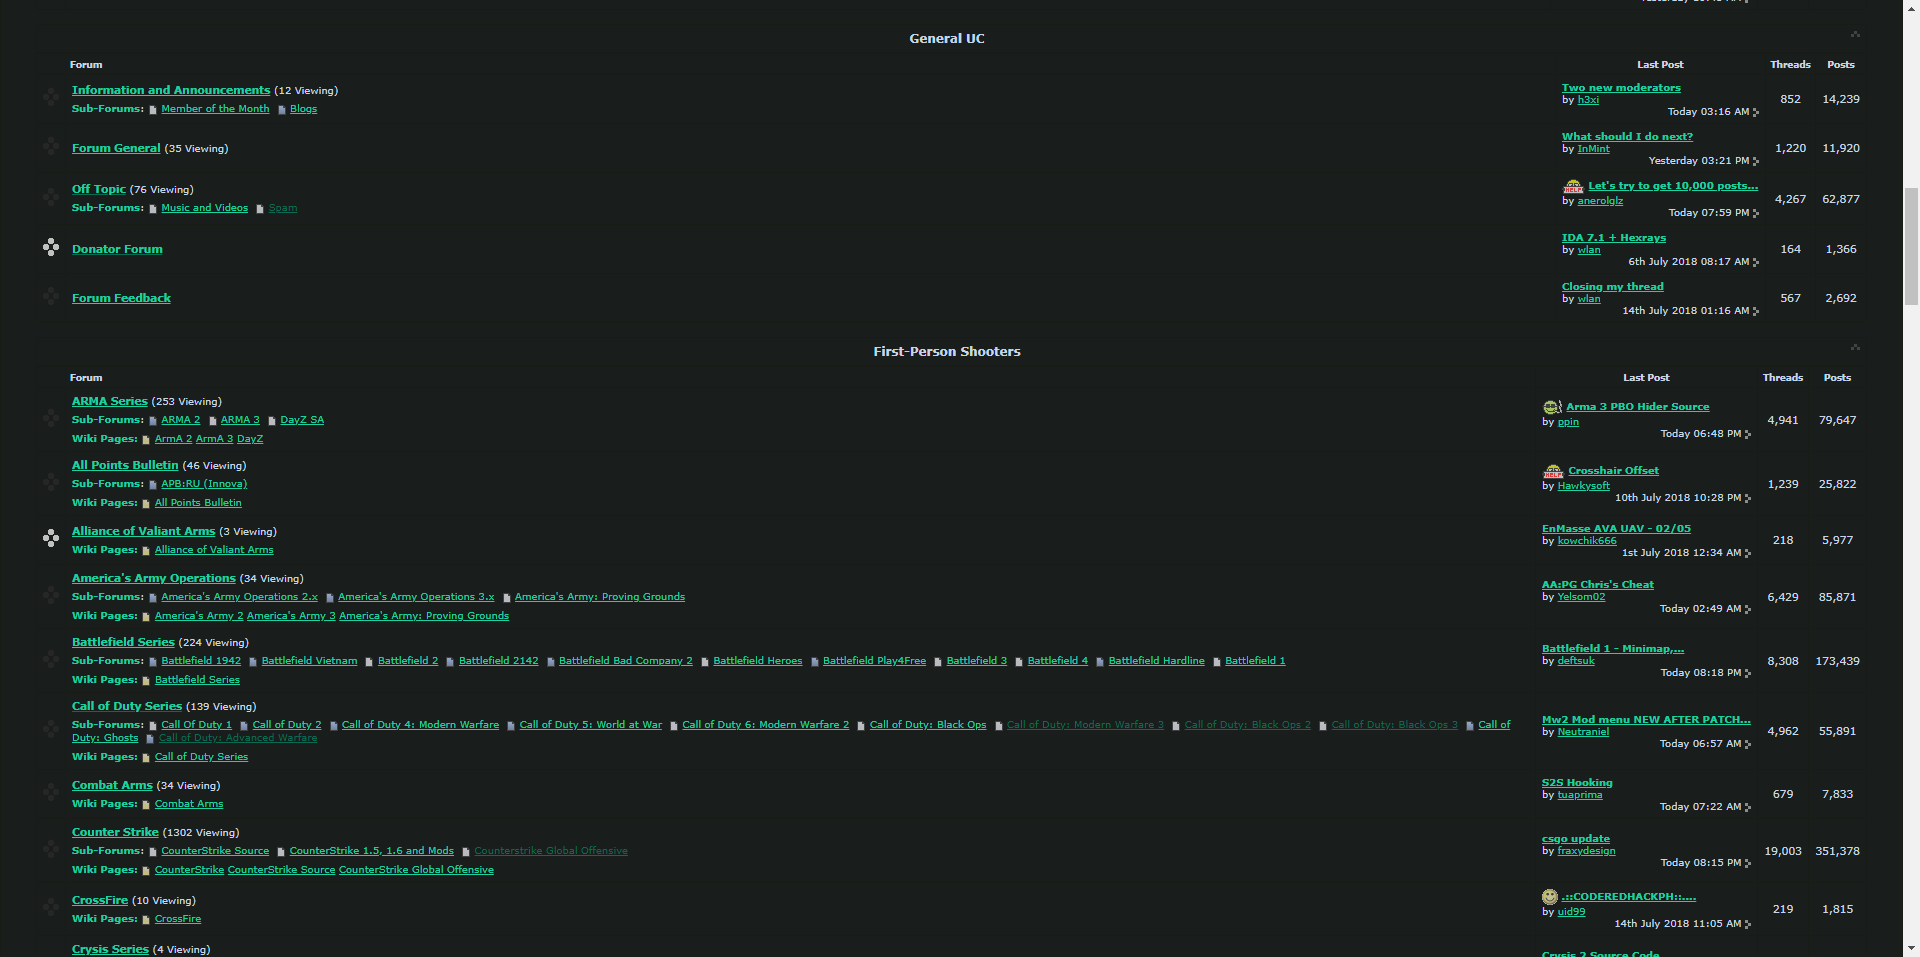Go to last post arrow beside Today 03:16 AM
Screen dimensions: 1920x957
point(1756,112)
